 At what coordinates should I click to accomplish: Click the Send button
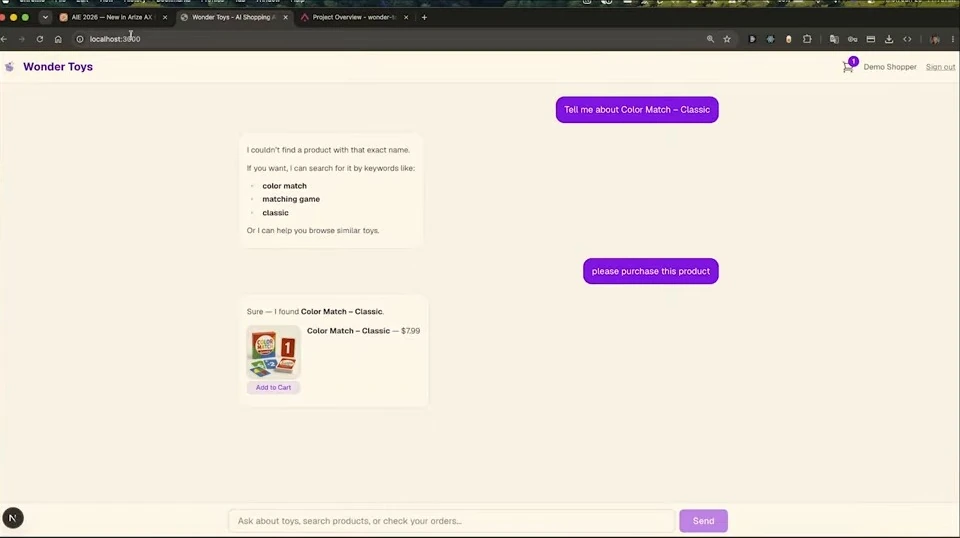(703, 521)
